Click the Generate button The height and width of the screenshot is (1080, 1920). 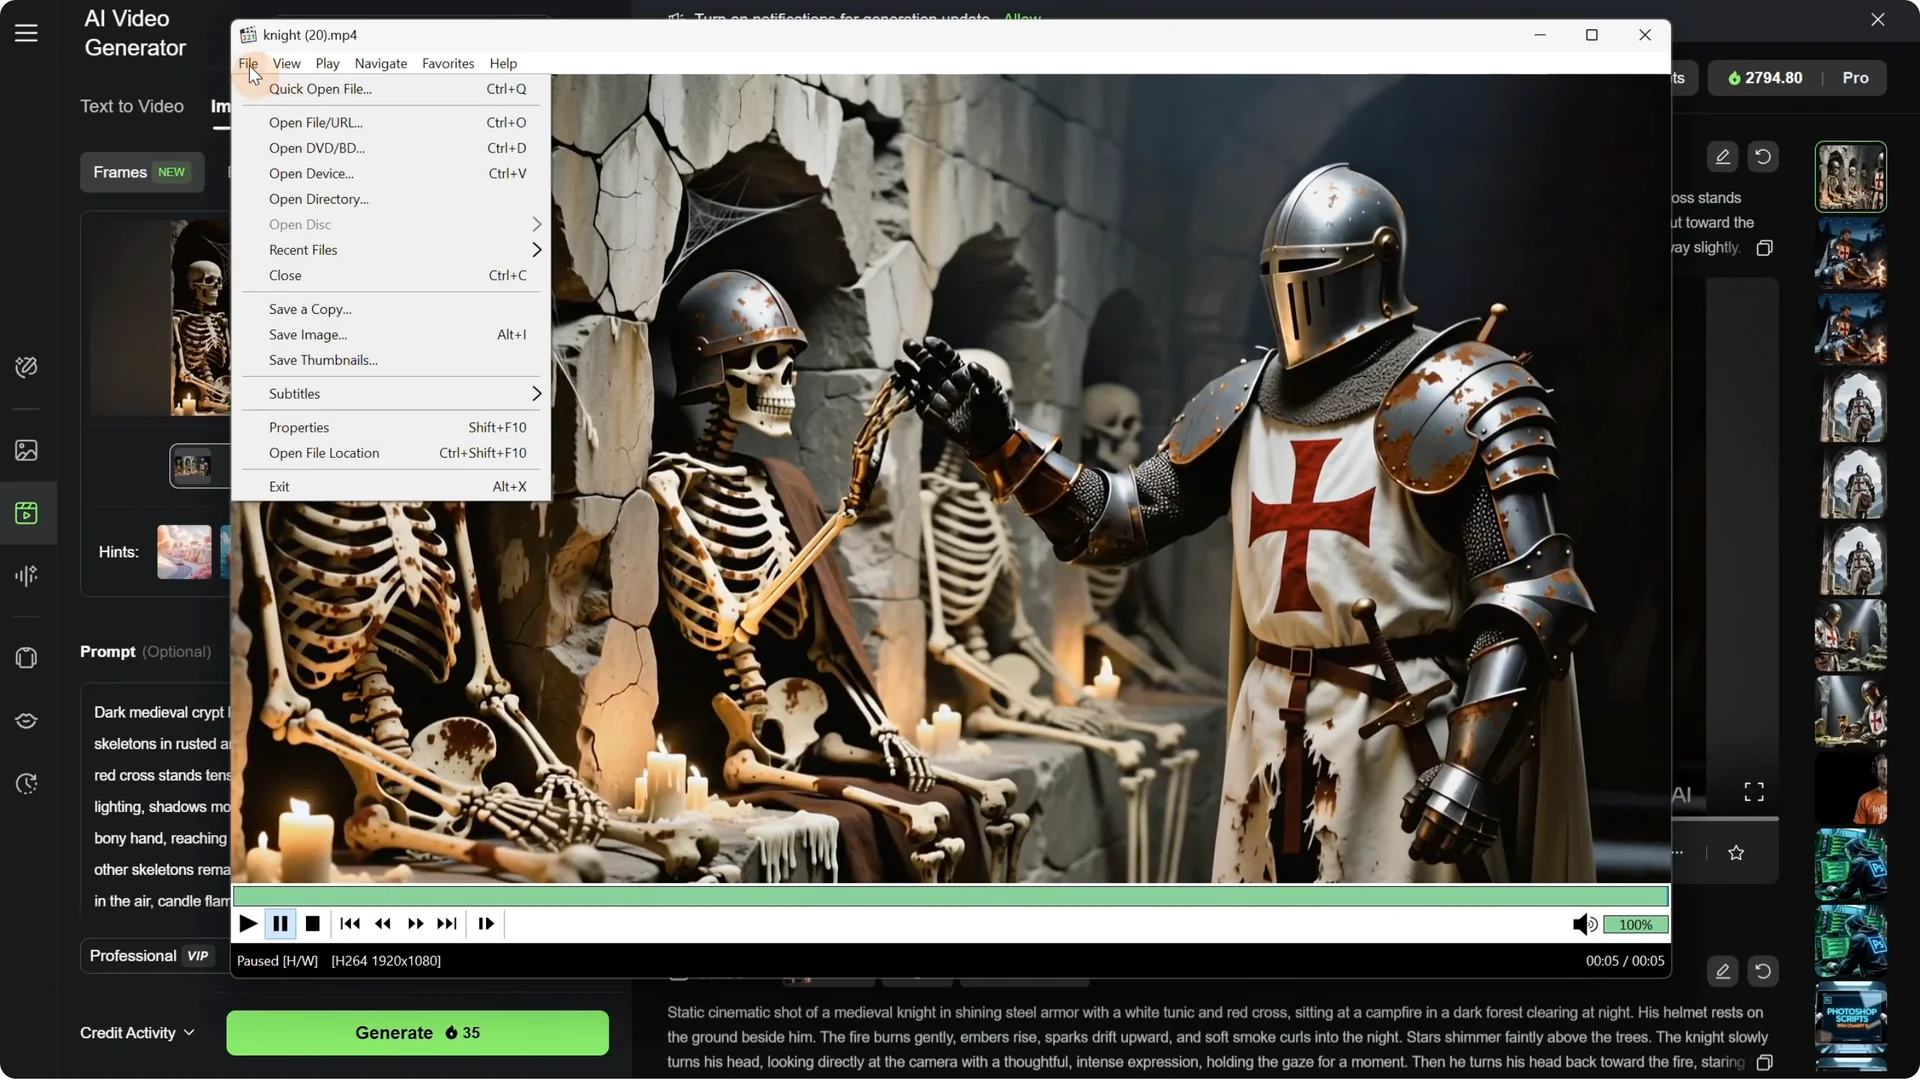point(417,1032)
